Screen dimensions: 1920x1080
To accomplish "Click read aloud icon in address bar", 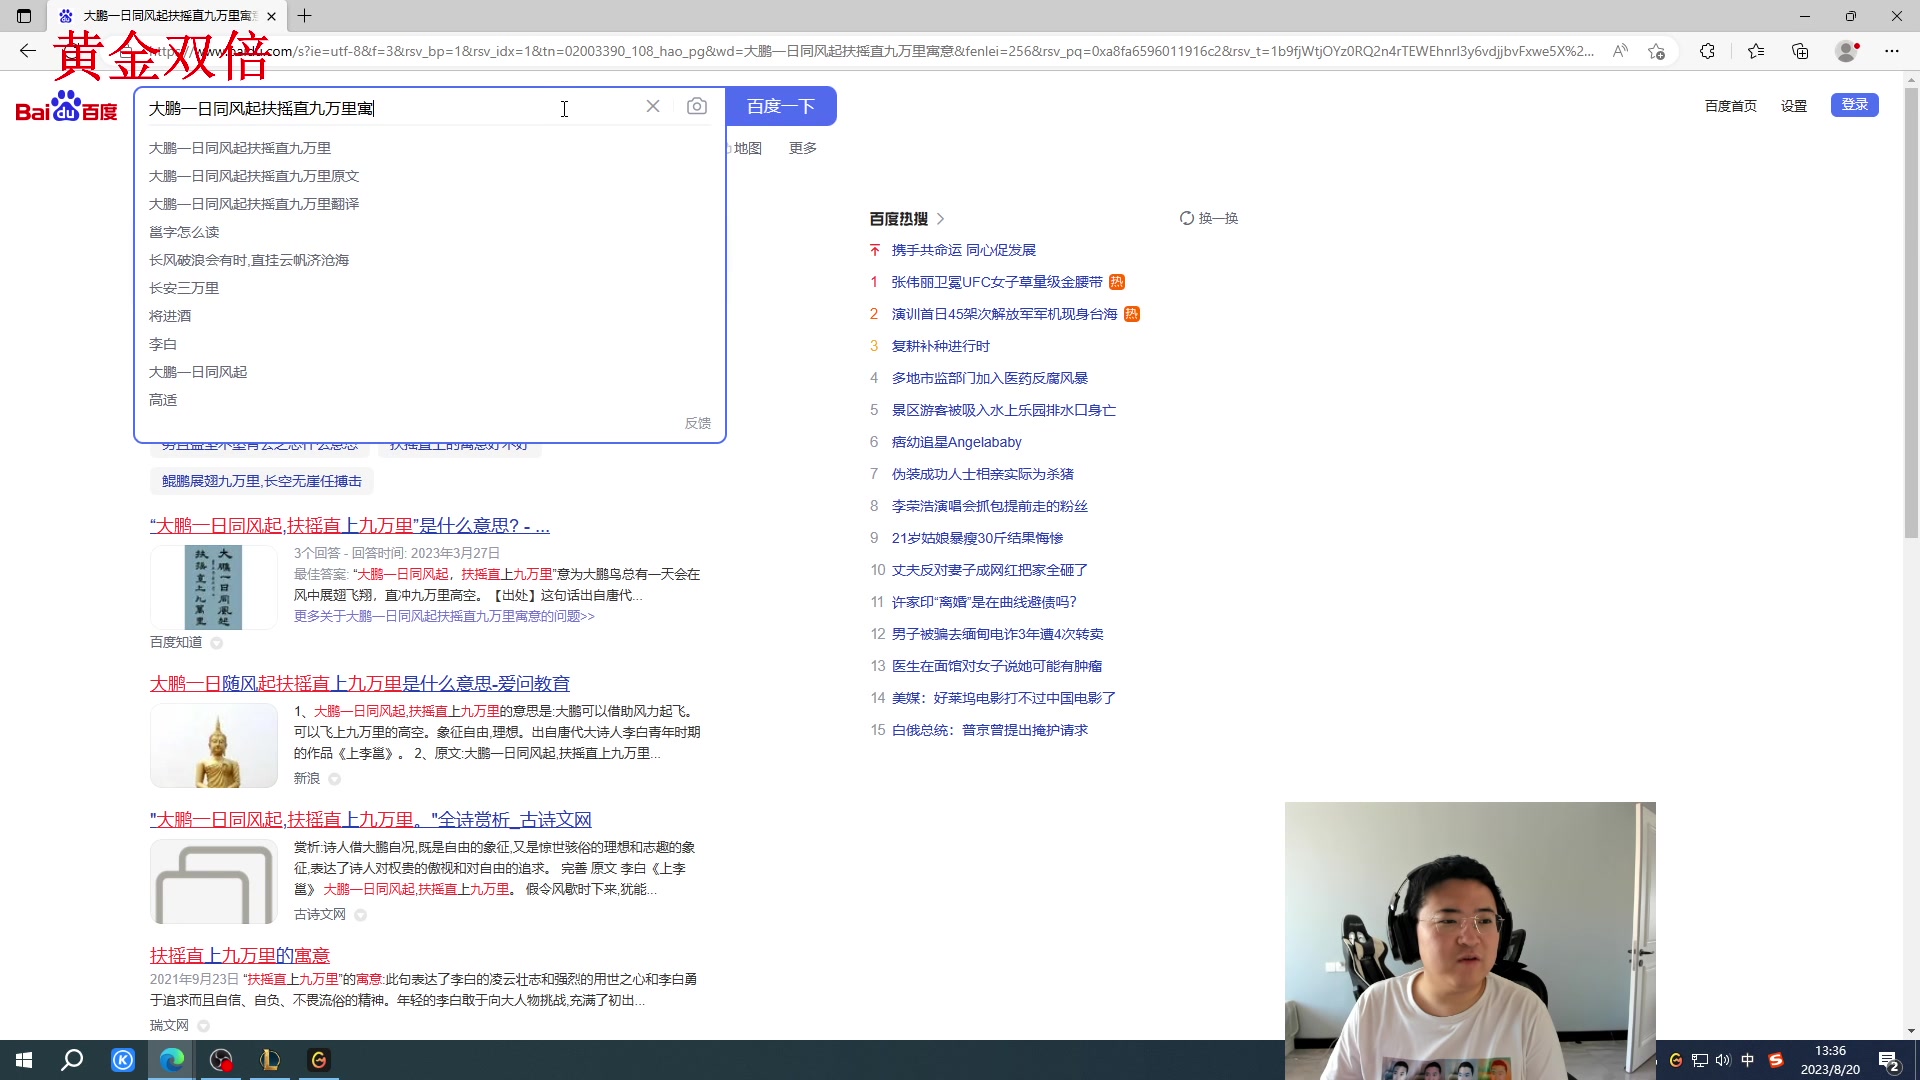I will coord(1620,51).
